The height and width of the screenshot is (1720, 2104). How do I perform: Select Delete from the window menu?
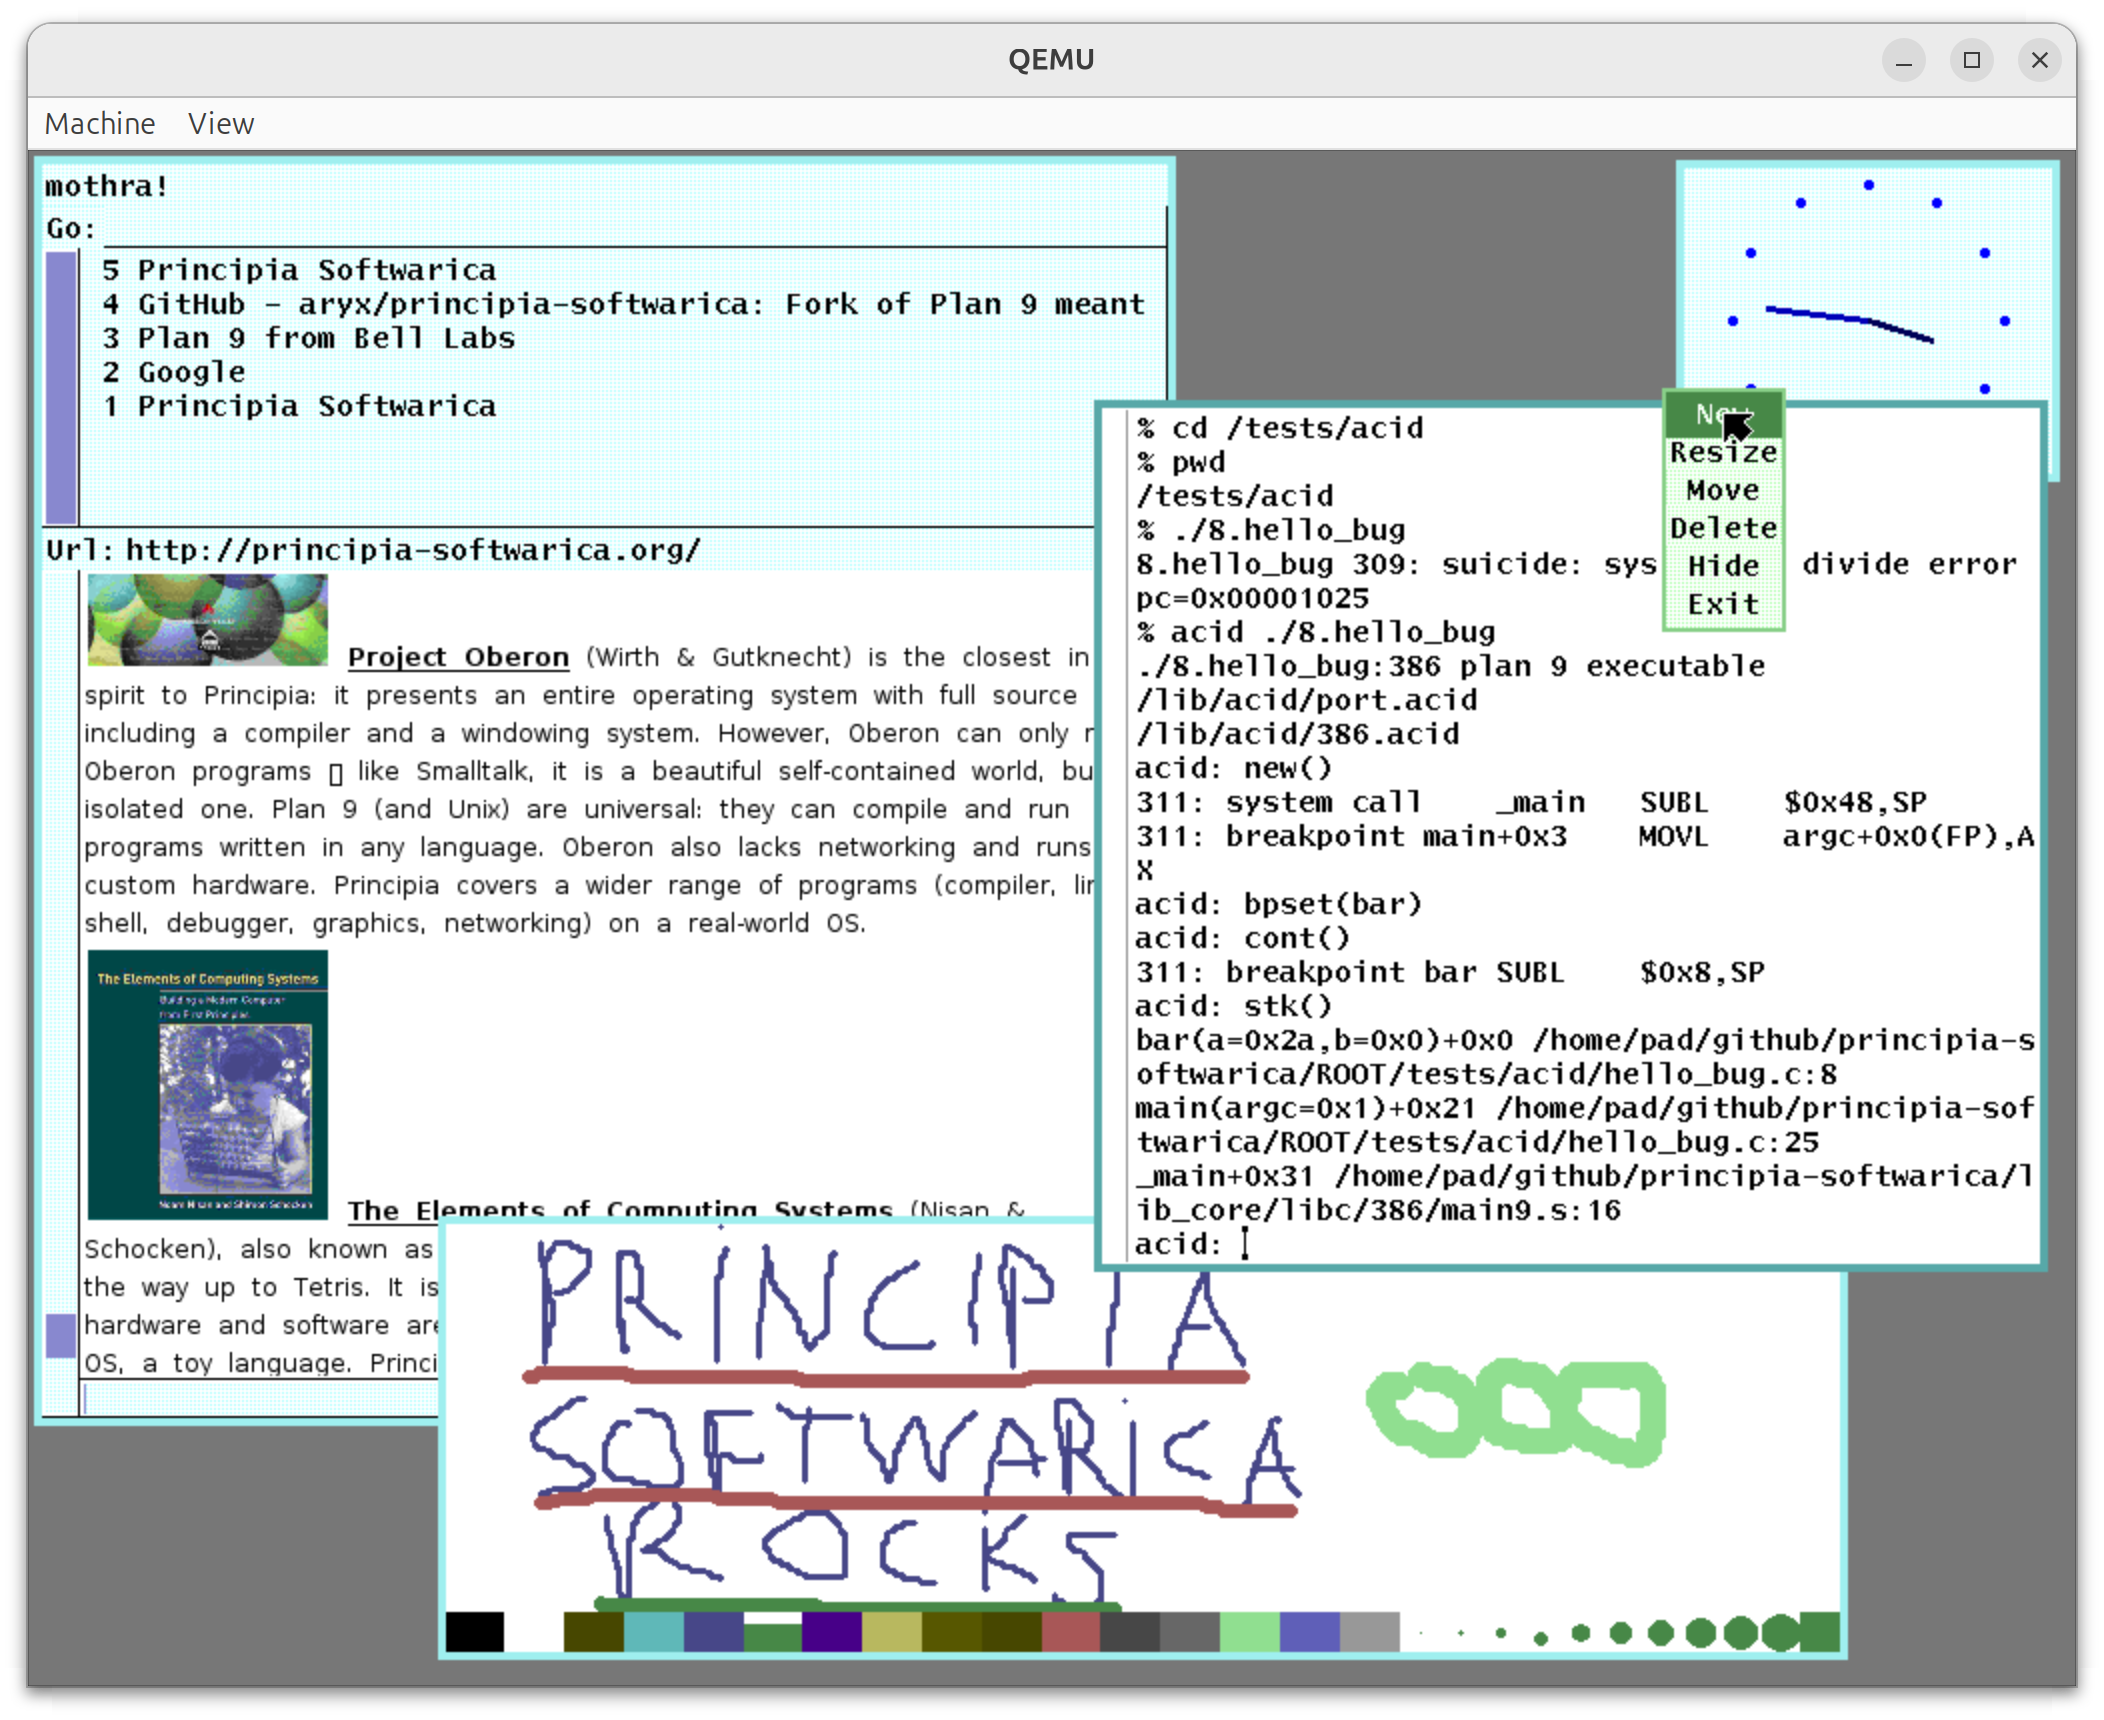tap(1722, 527)
